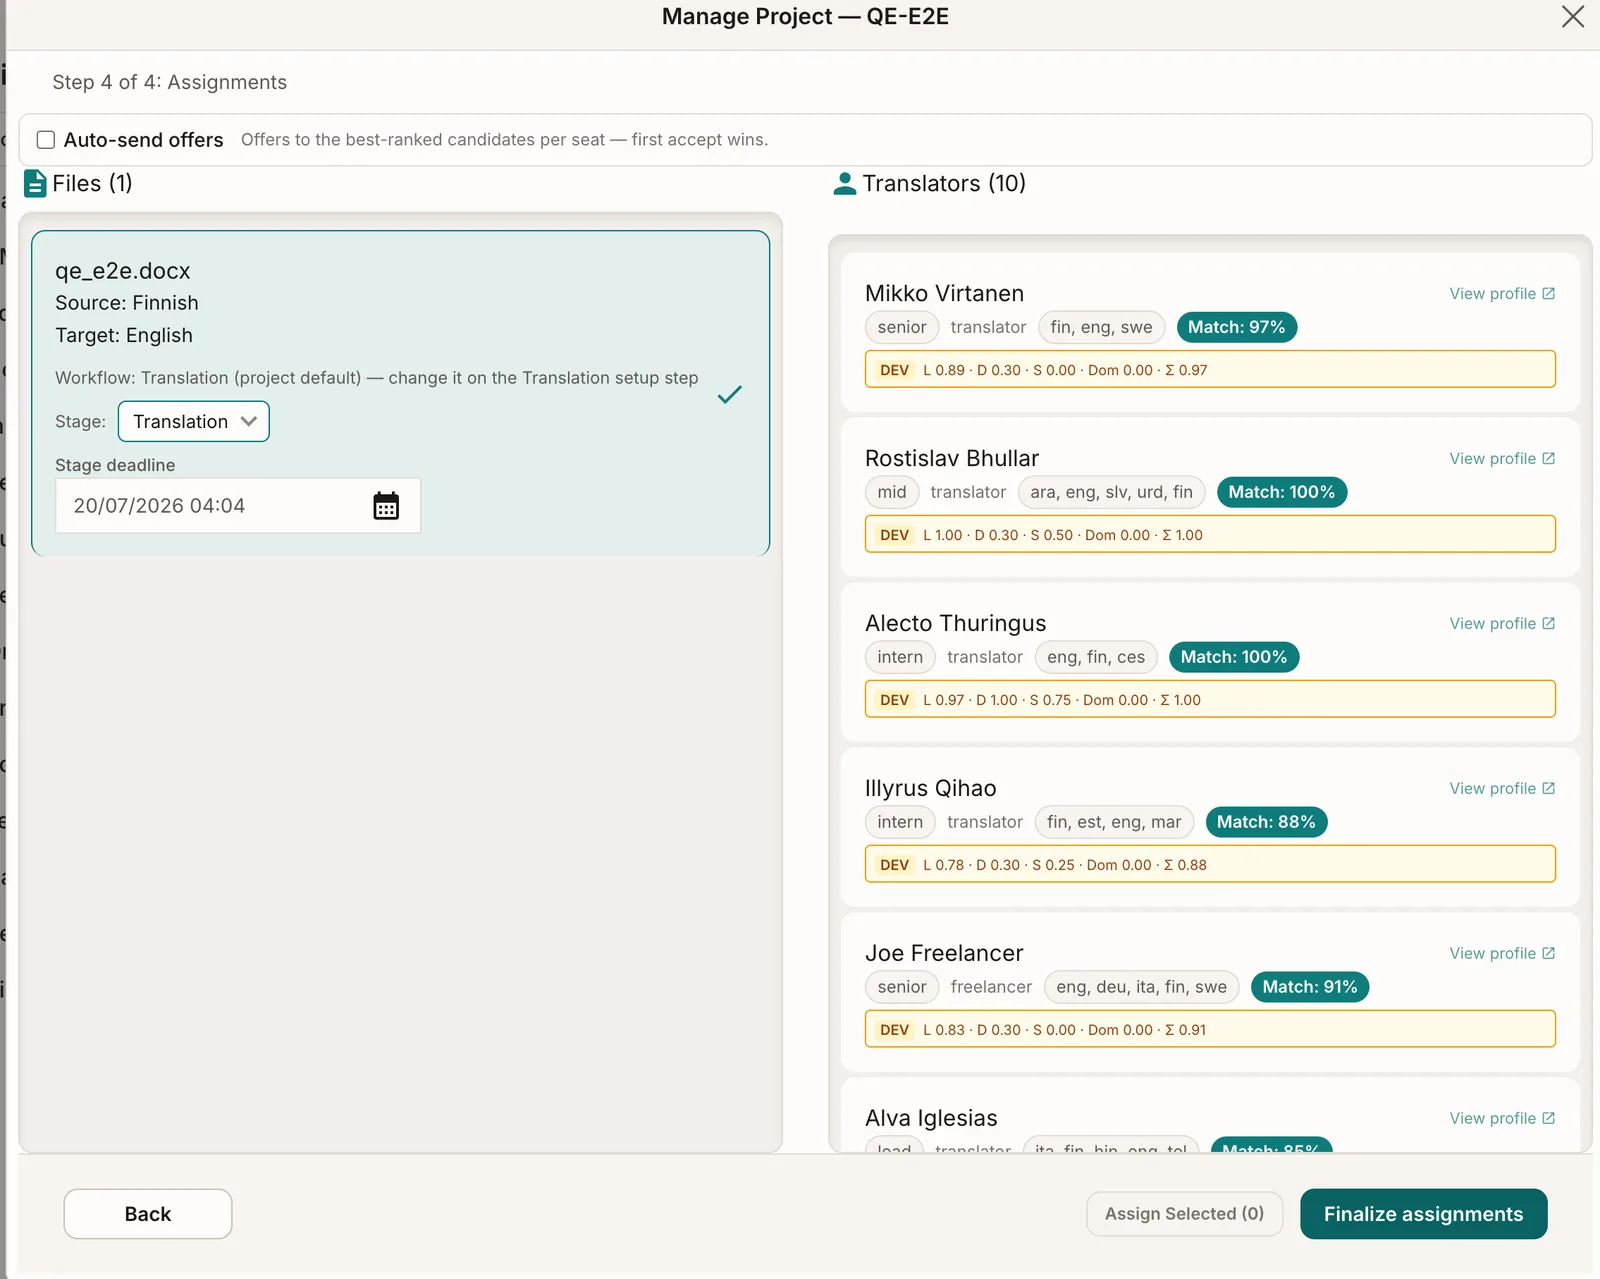Screen dimensions: 1600x1279
Task: Enable the Auto-send offers checkbox
Action: coord(46,140)
